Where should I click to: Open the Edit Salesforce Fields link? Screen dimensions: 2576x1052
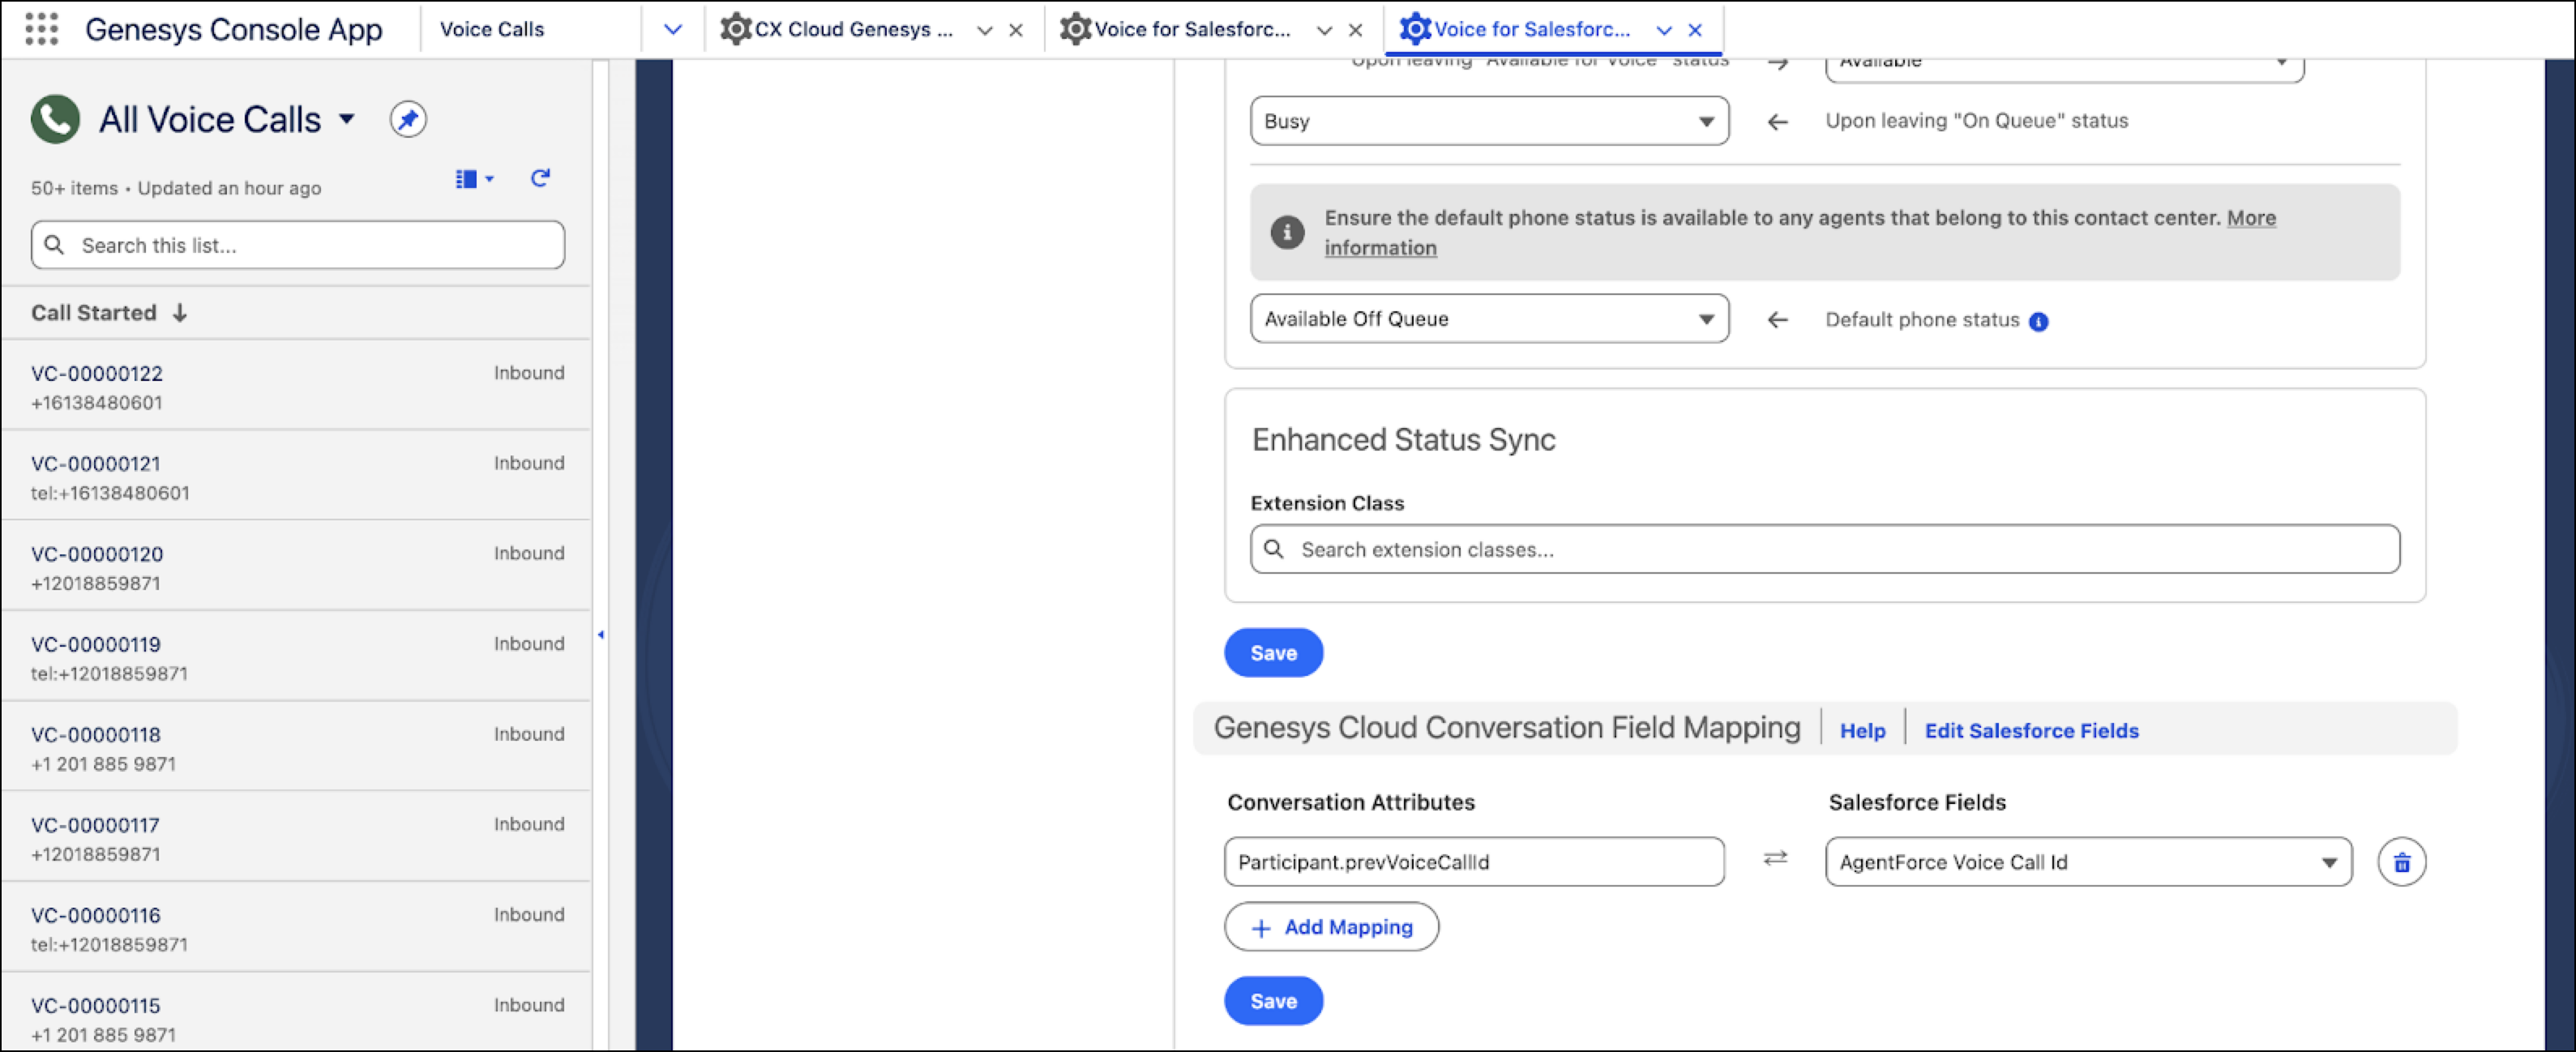click(x=2031, y=731)
